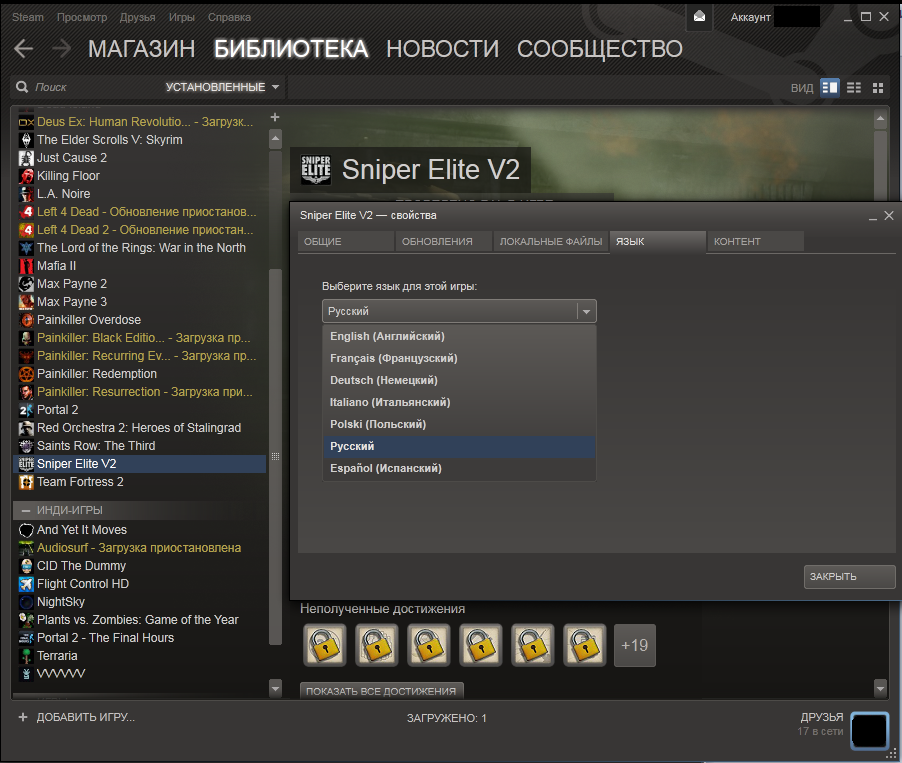This screenshot has height=763, width=902.
Task: Switch to the ОБНОВЛЕНИЯ tab
Action: click(444, 242)
